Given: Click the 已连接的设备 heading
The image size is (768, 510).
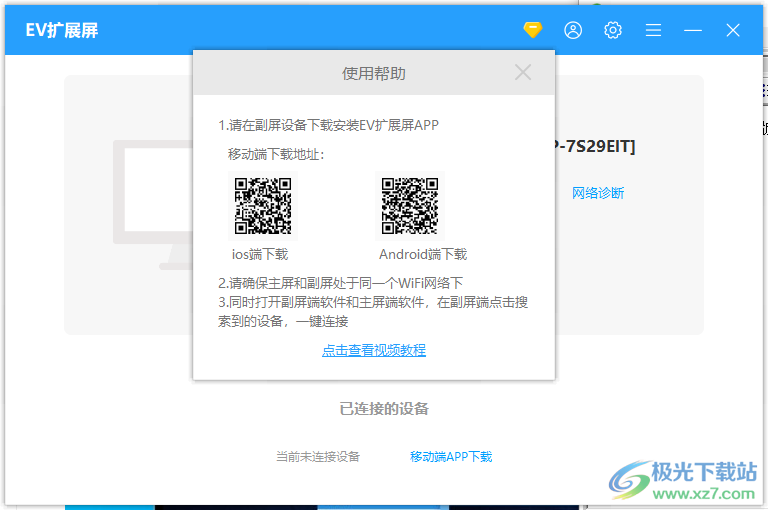Looking at the screenshot, I should point(384,409).
